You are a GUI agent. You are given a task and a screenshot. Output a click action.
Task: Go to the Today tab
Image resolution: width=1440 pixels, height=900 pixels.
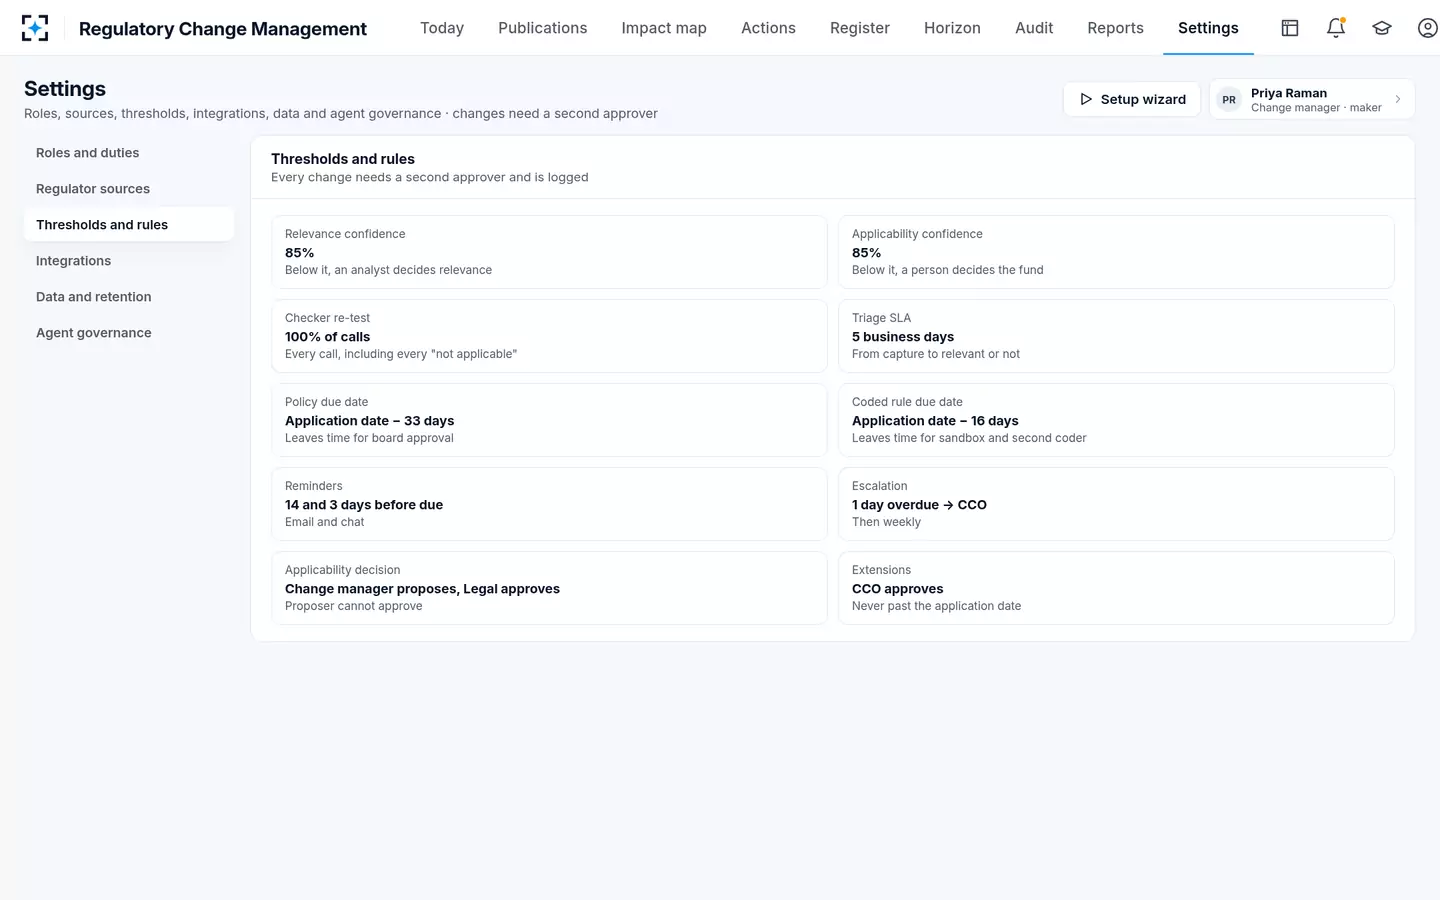tap(442, 28)
